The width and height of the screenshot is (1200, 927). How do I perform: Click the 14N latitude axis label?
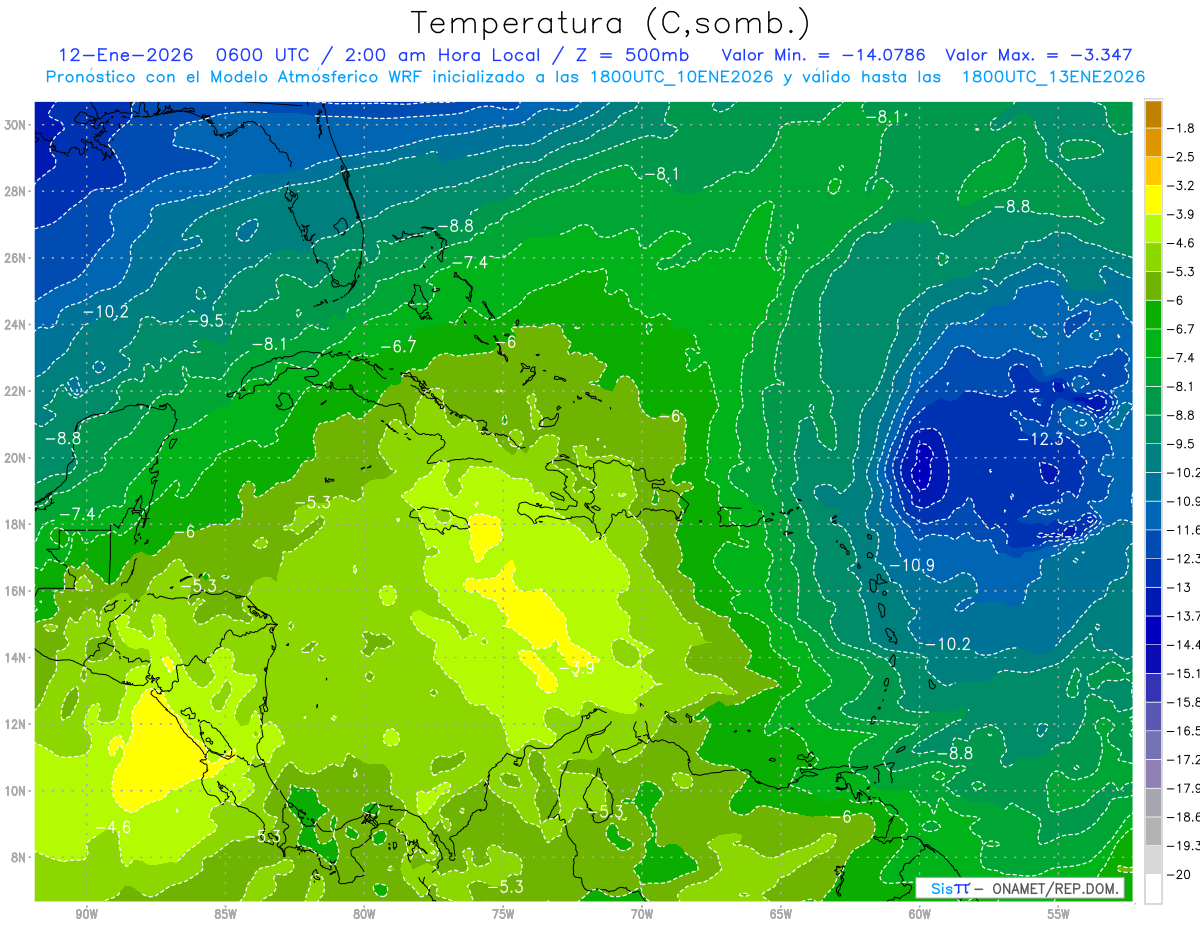point(16,657)
